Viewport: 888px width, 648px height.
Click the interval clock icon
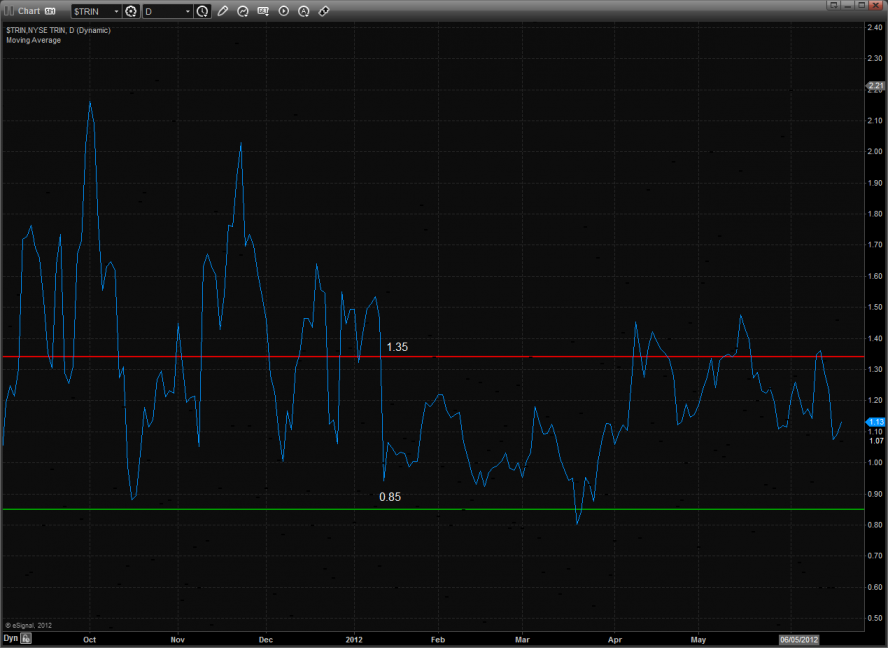[203, 11]
